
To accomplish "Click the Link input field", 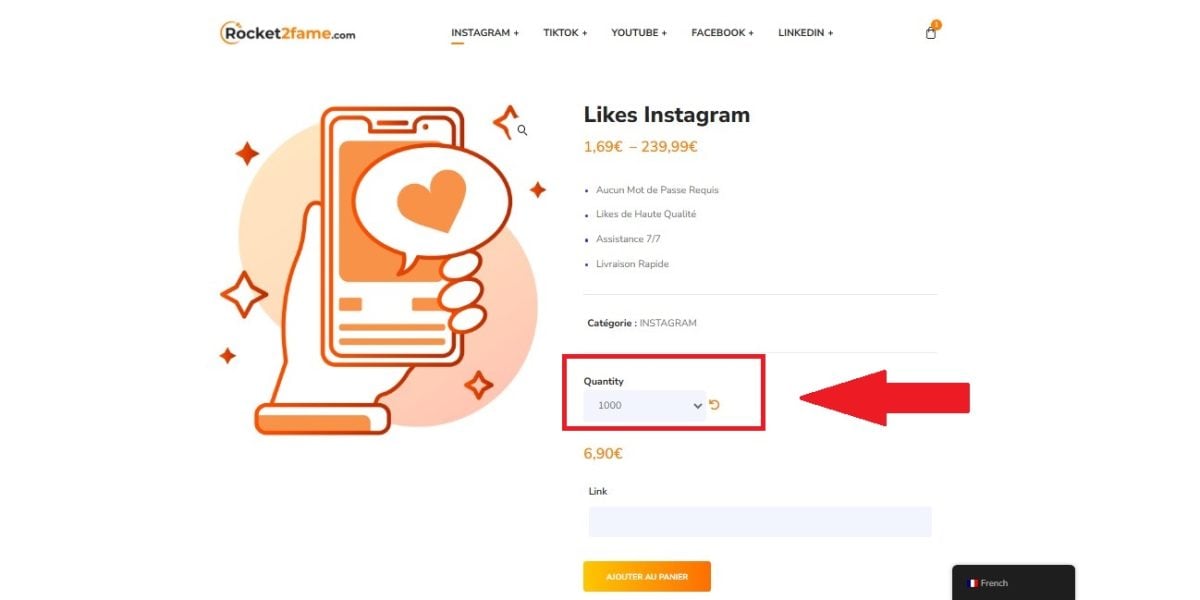I will (x=760, y=521).
